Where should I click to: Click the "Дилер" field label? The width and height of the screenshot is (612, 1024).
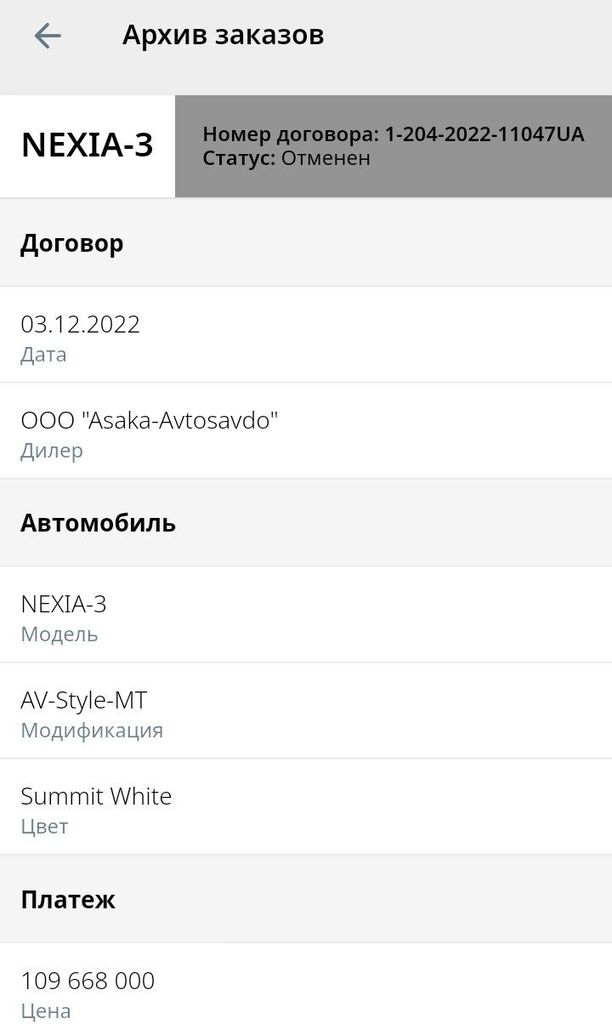click(x=52, y=450)
